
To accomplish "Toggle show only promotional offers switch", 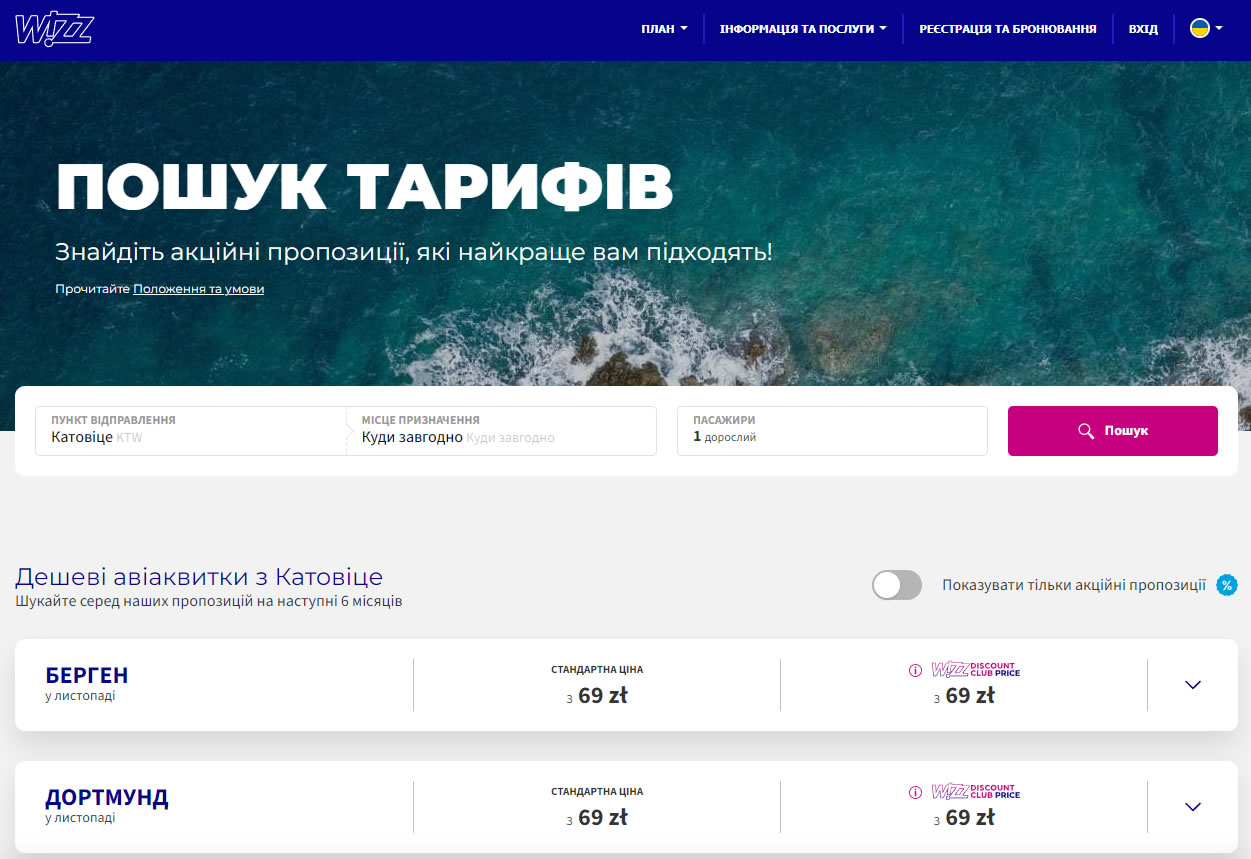I will point(896,585).
